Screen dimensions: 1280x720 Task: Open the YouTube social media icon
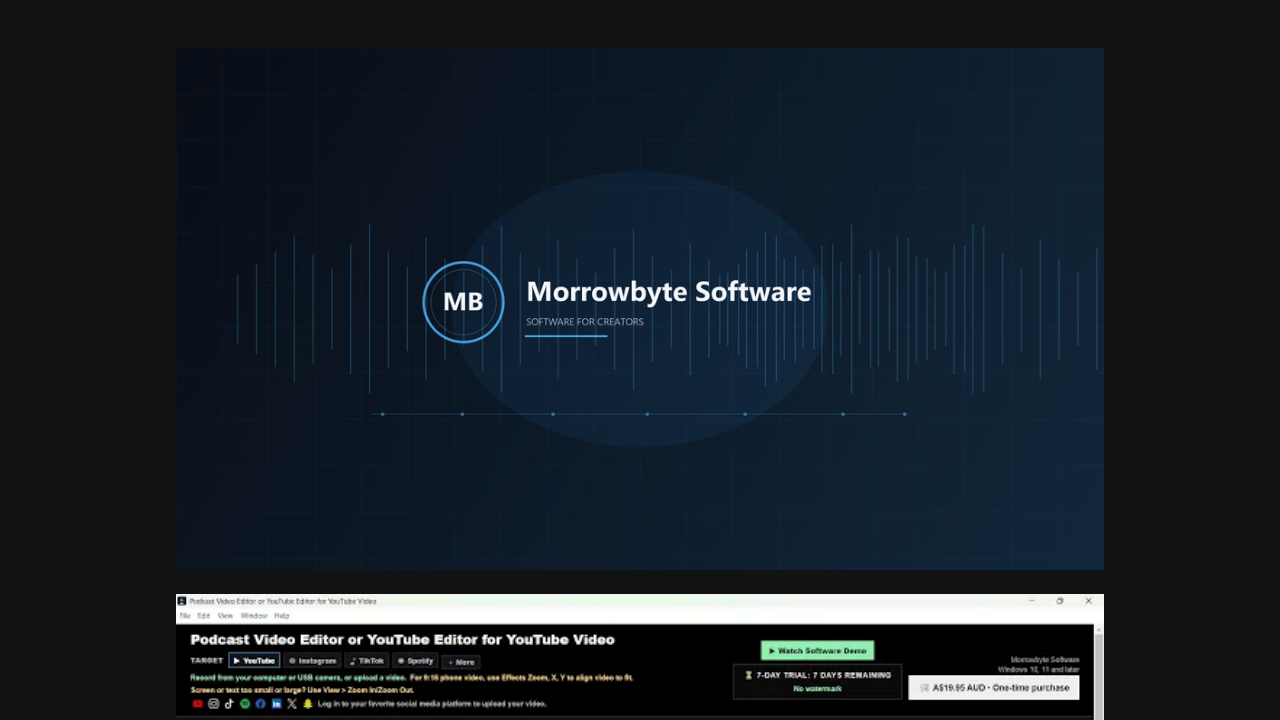[198, 704]
